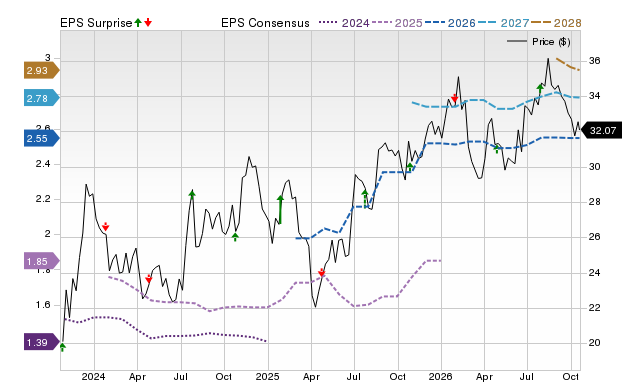Image resolution: width=640 pixels, height=382 pixels.
Task: Click the 1.85 lavender value badge
Action: [42, 261]
